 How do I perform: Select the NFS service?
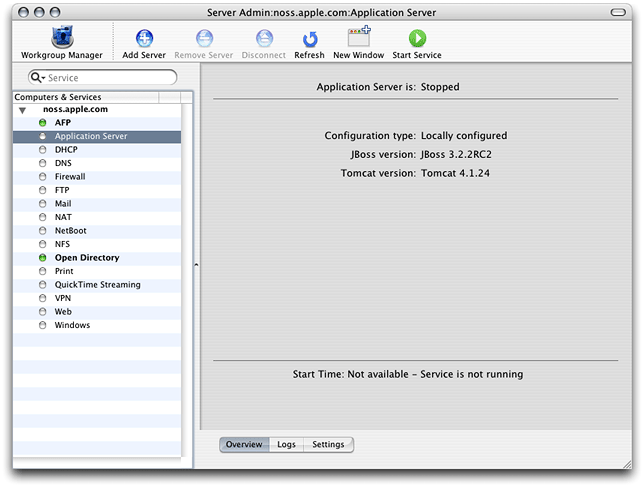click(x=62, y=244)
